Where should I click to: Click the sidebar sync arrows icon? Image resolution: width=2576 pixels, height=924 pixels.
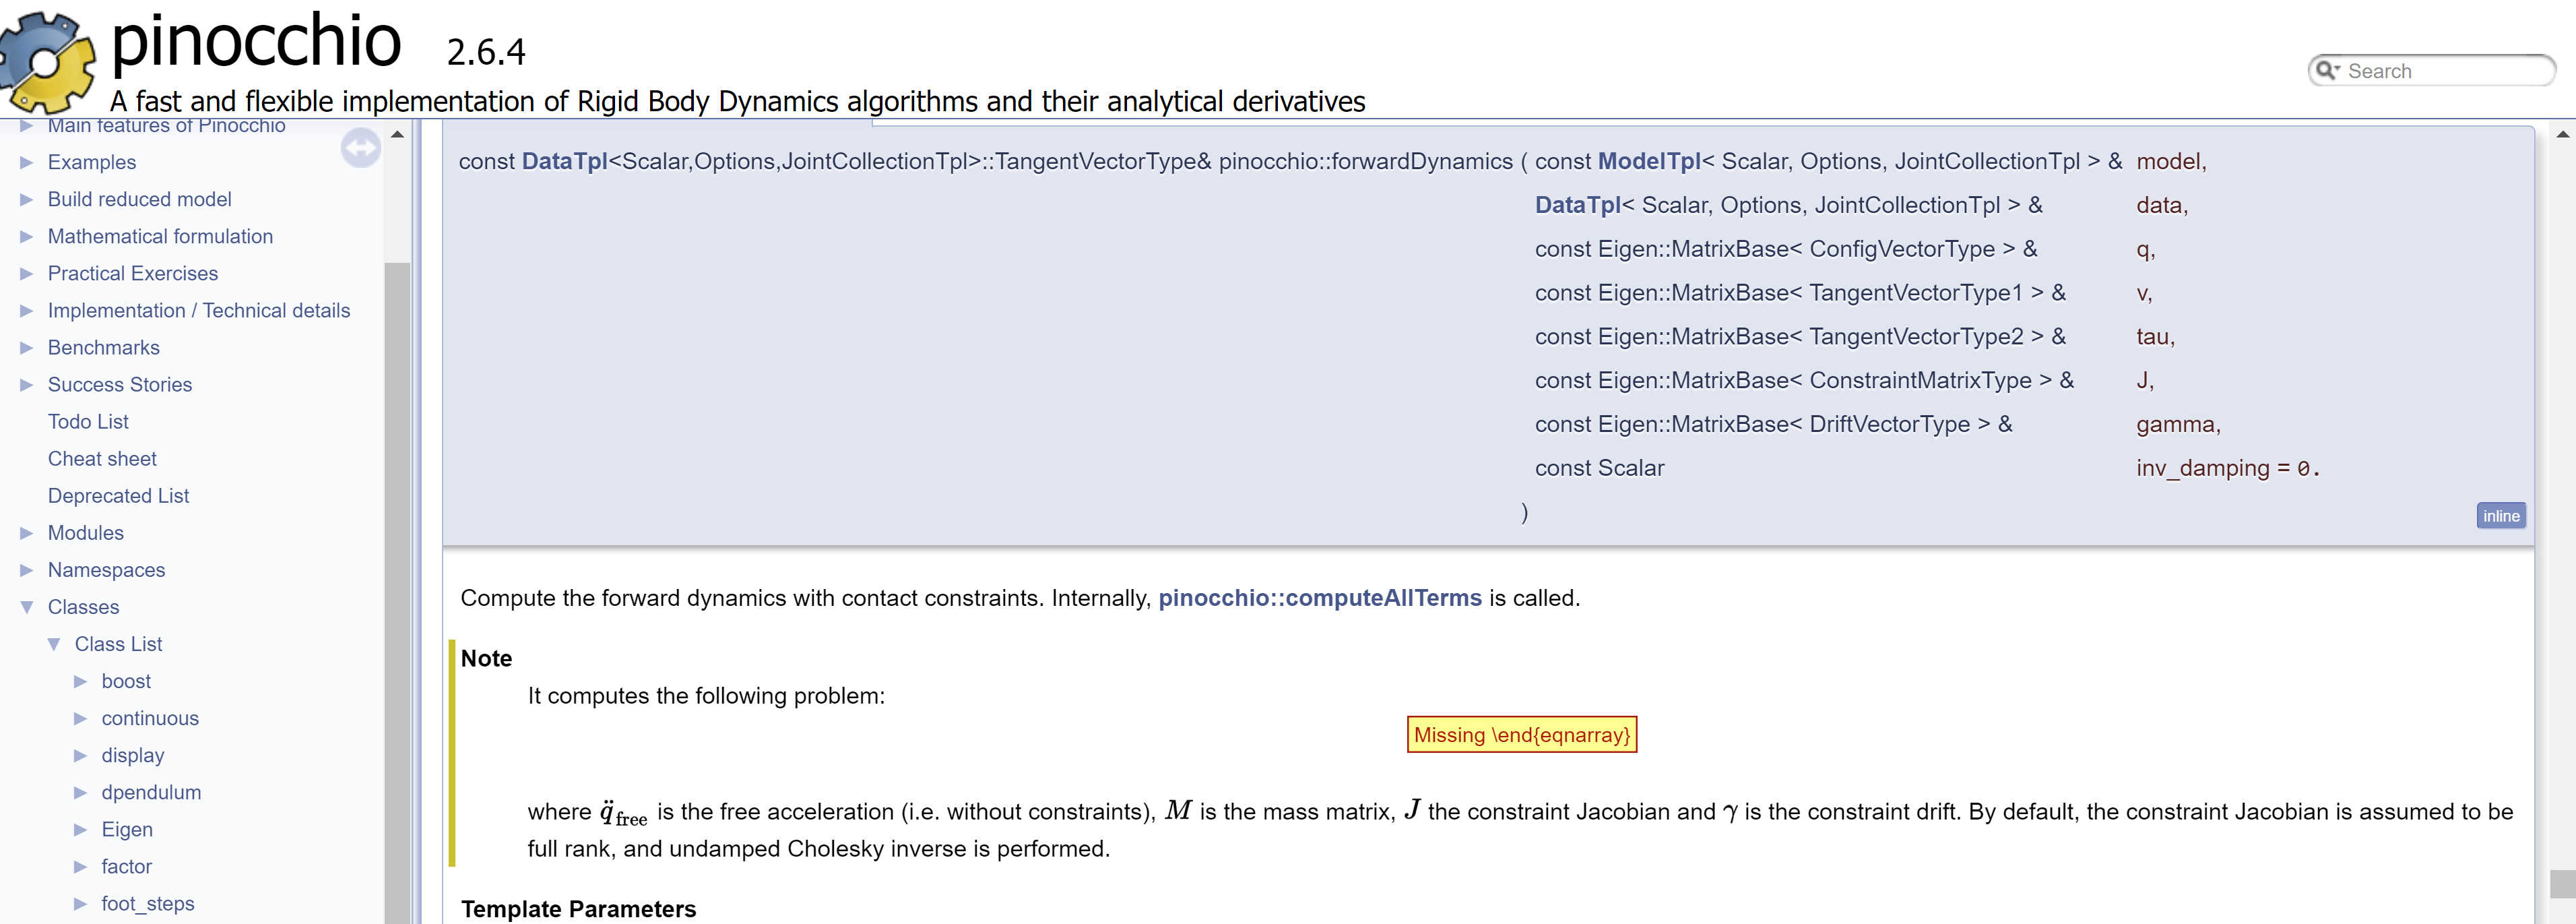click(x=361, y=147)
